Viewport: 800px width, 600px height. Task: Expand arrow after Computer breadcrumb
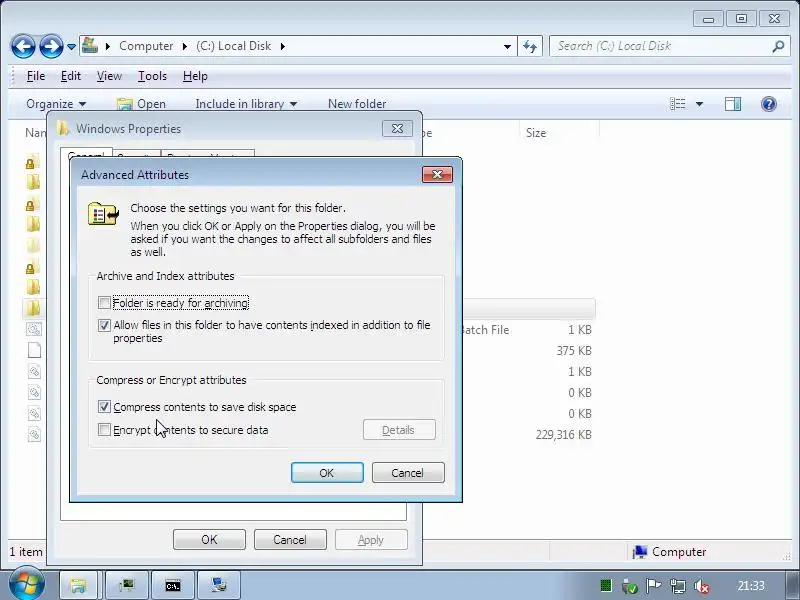click(185, 46)
